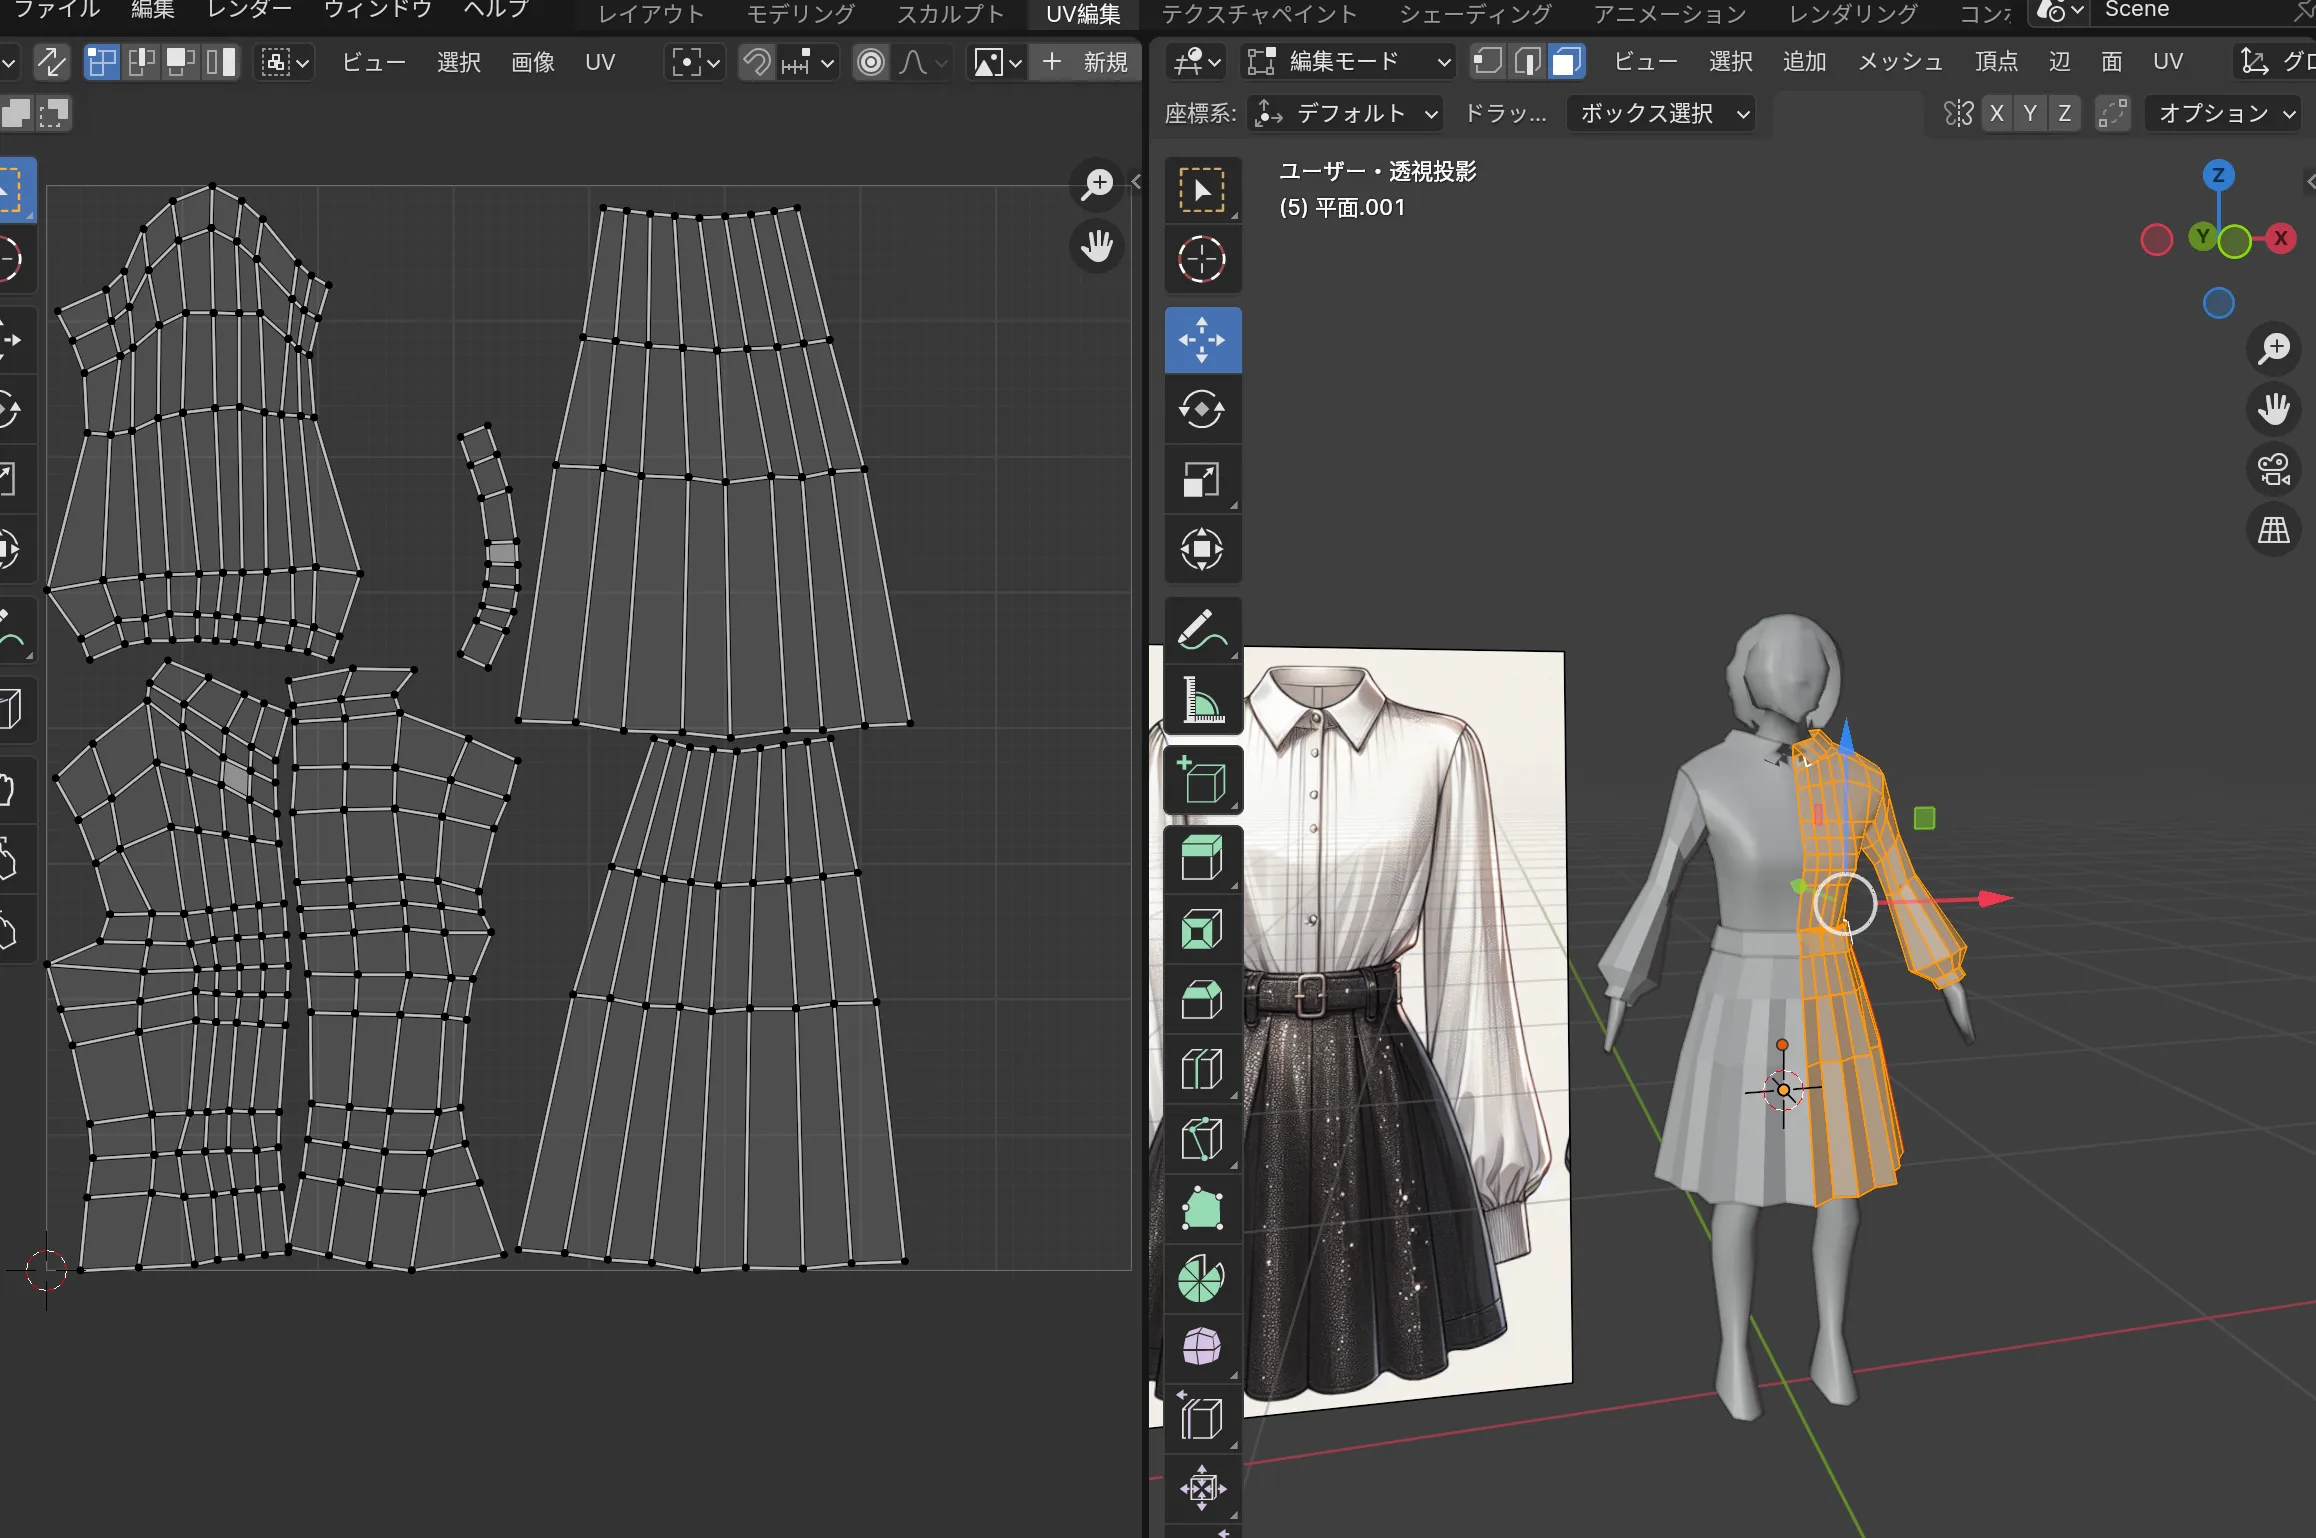The height and width of the screenshot is (1538, 2316).
Task: Select the Move tool in 3D viewport
Action: pyautogui.click(x=1202, y=340)
